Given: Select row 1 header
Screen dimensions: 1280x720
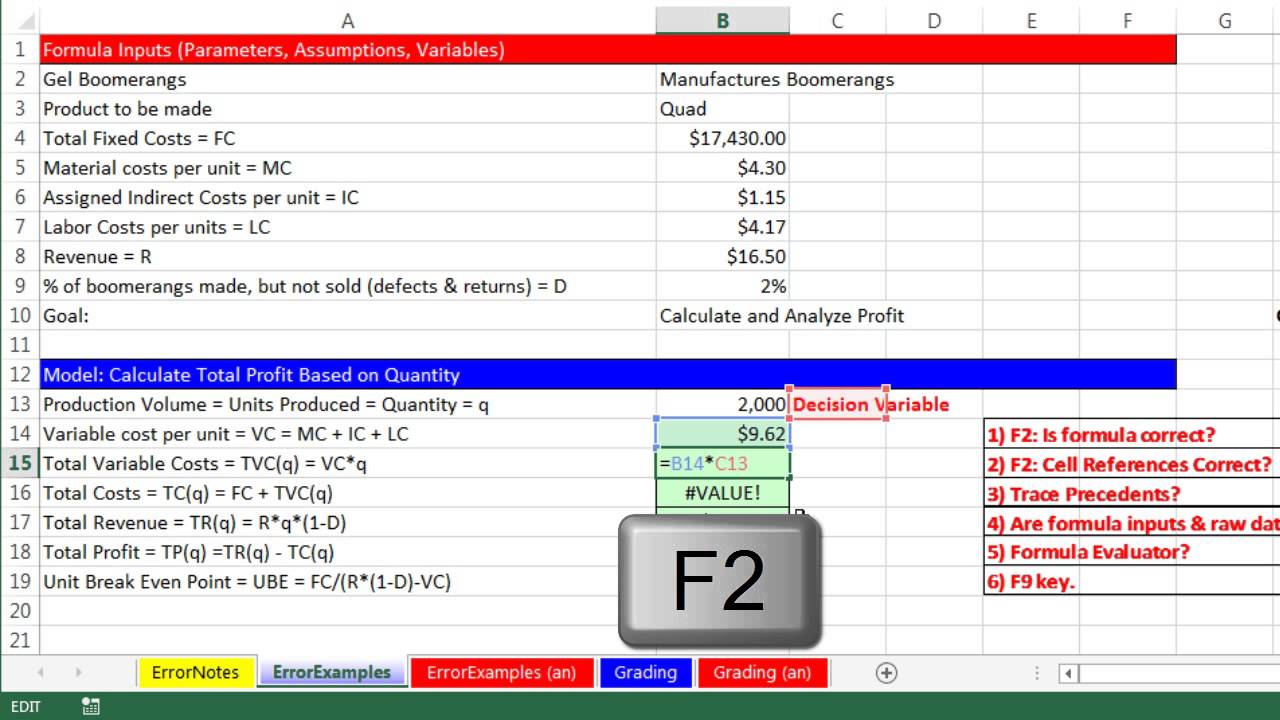Looking at the screenshot, I should pos(20,49).
